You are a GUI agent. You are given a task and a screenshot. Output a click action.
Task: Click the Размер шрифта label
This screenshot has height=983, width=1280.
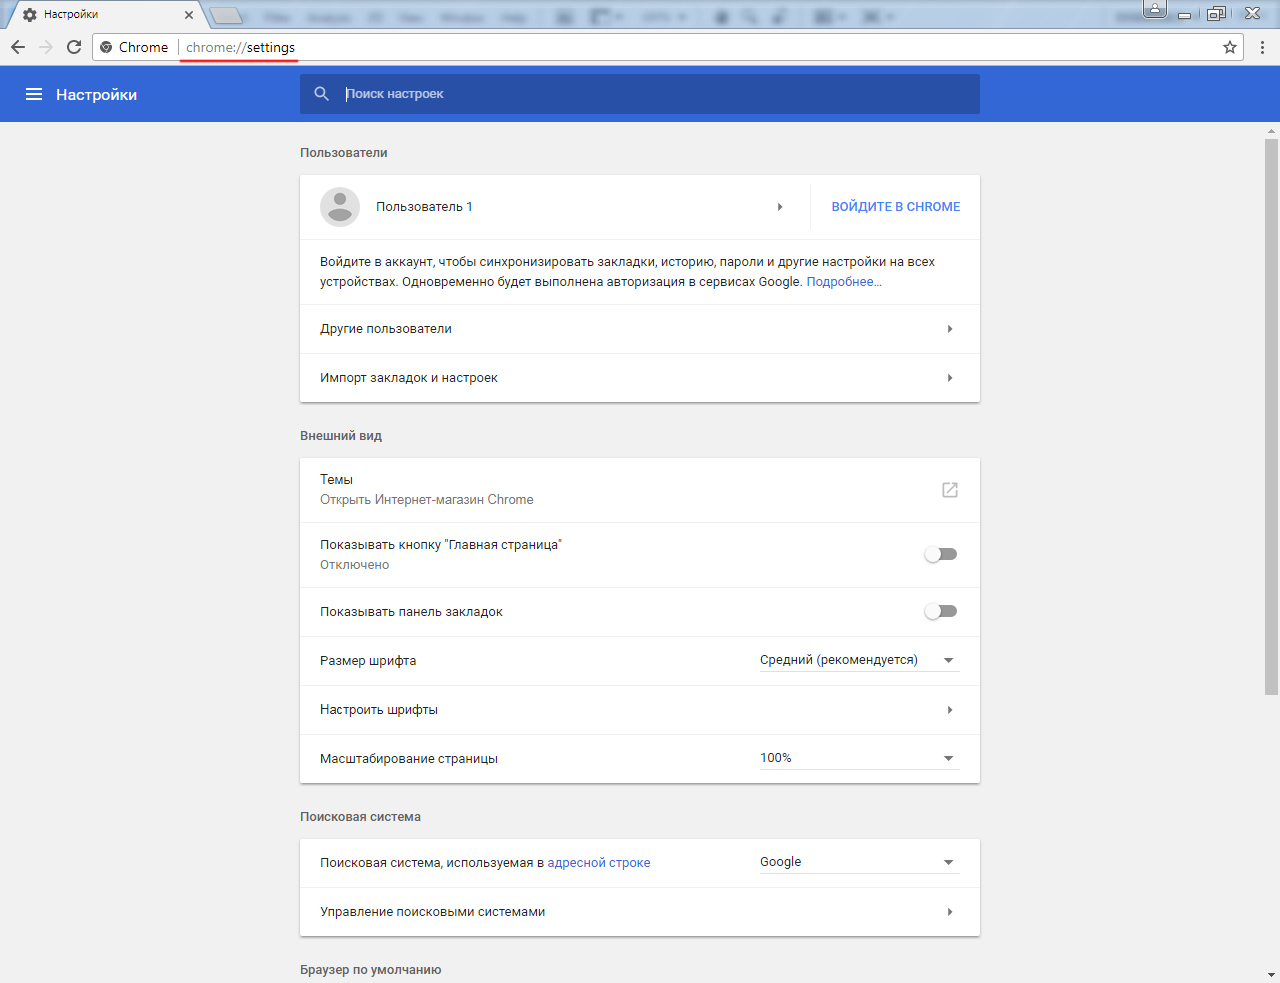point(368,661)
